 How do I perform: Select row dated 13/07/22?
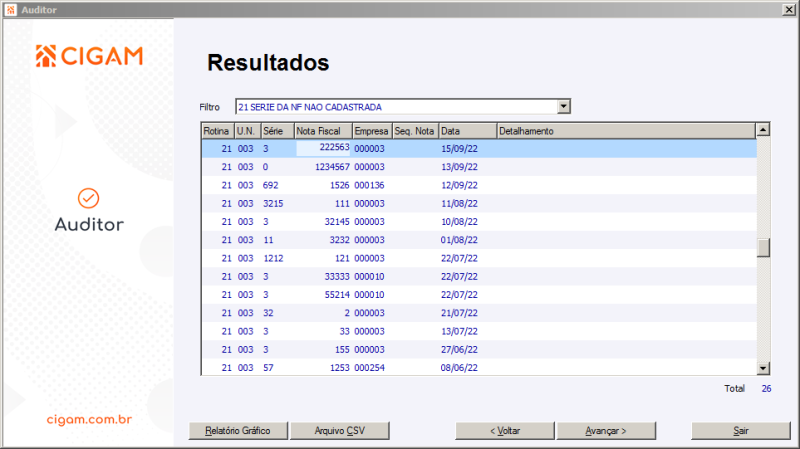(x=479, y=332)
